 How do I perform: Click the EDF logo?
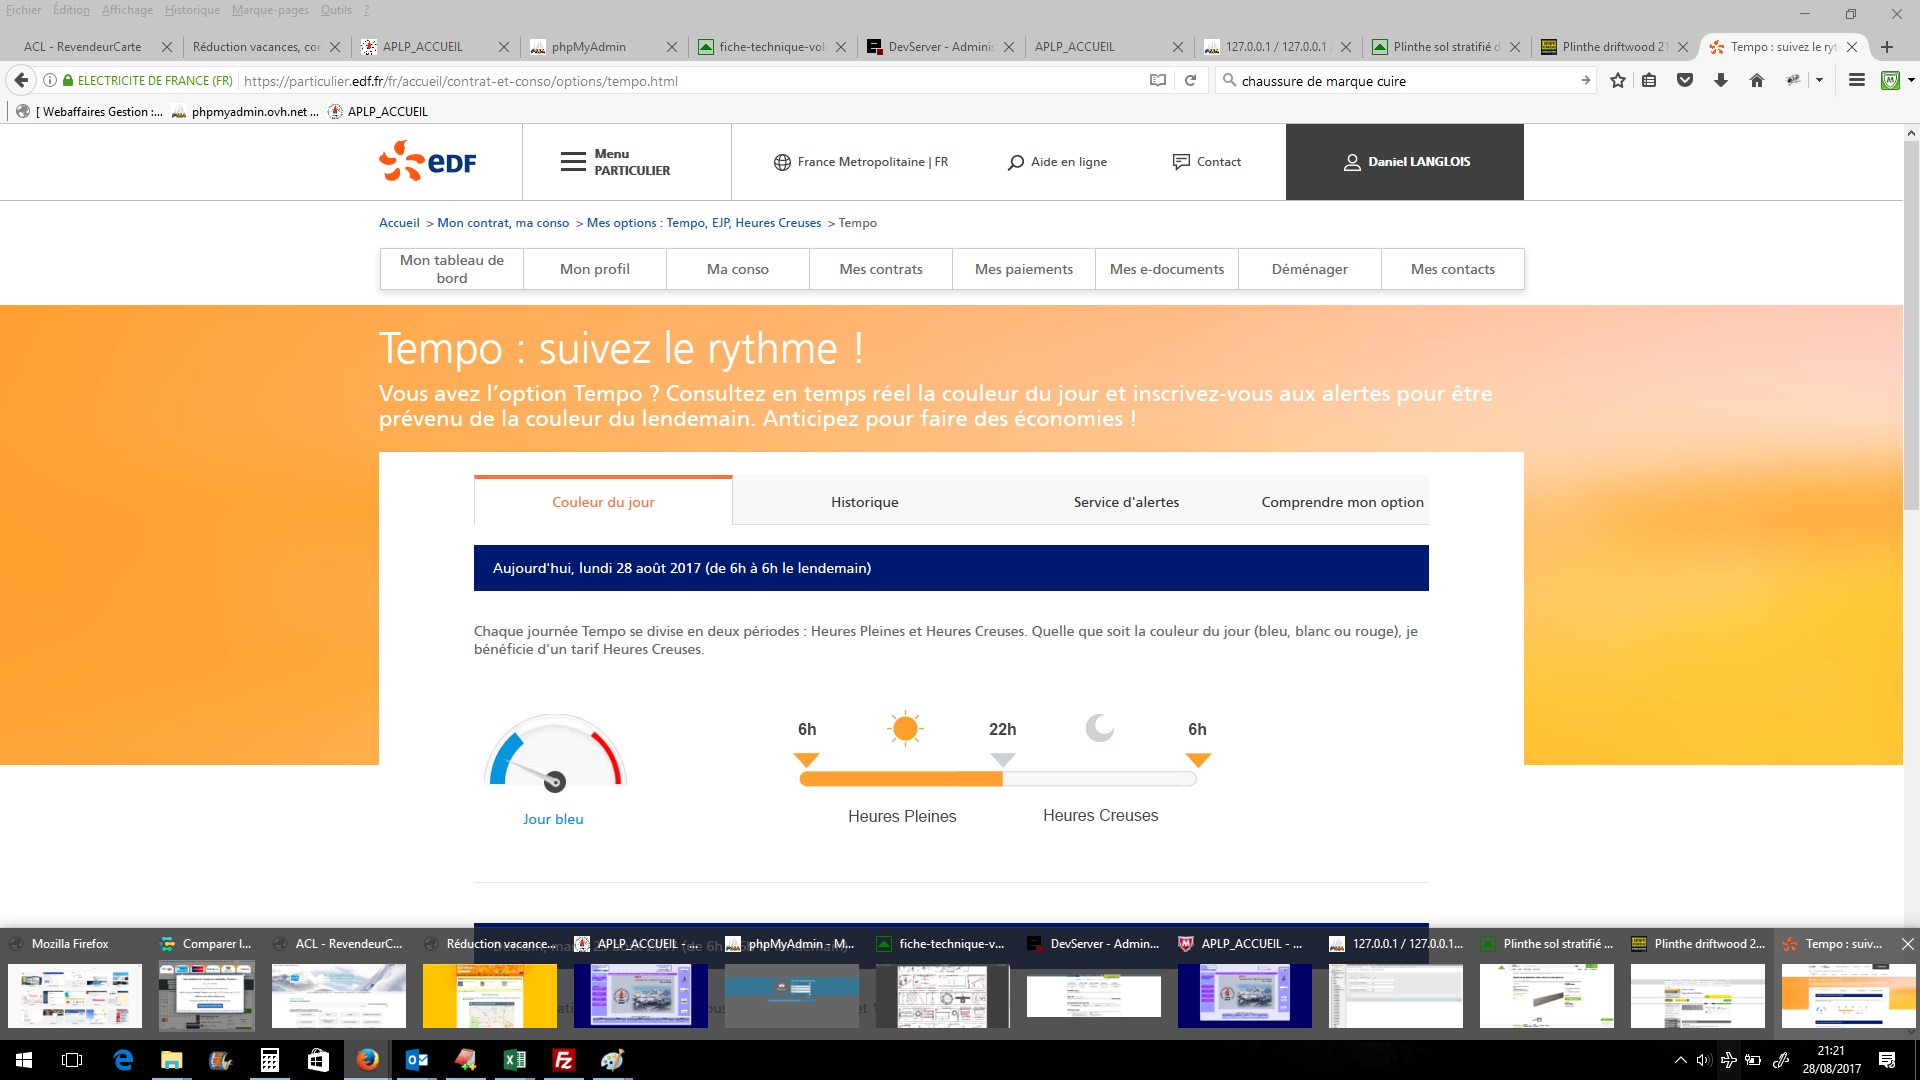(x=428, y=161)
